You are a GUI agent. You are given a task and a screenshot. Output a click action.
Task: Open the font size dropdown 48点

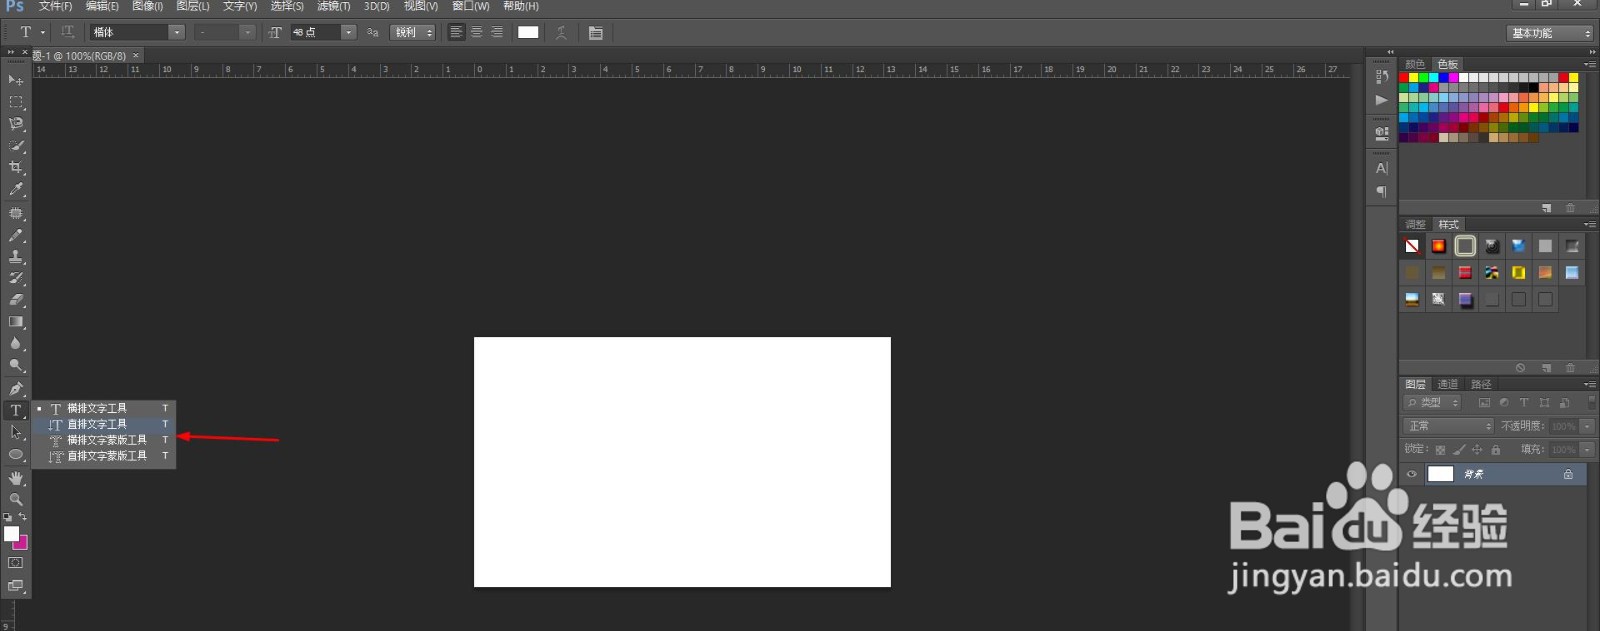coord(349,32)
